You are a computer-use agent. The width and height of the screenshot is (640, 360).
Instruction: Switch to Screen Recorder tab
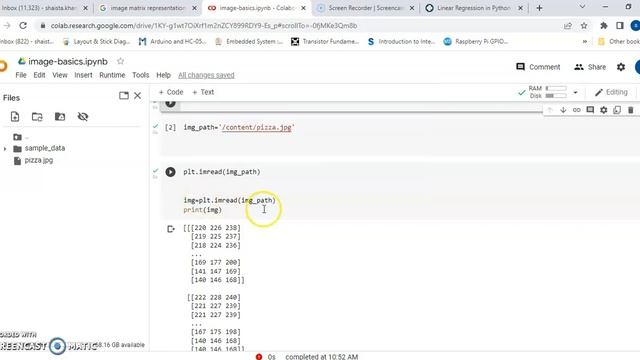pyautogui.click(x=366, y=8)
